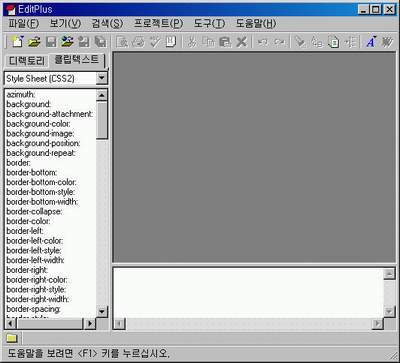Click the Copy icon in toolbar
400x363 pixels.
[209, 42]
